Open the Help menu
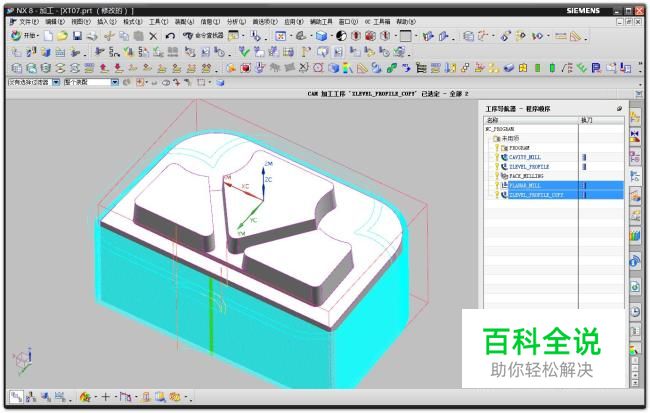 tap(405, 20)
